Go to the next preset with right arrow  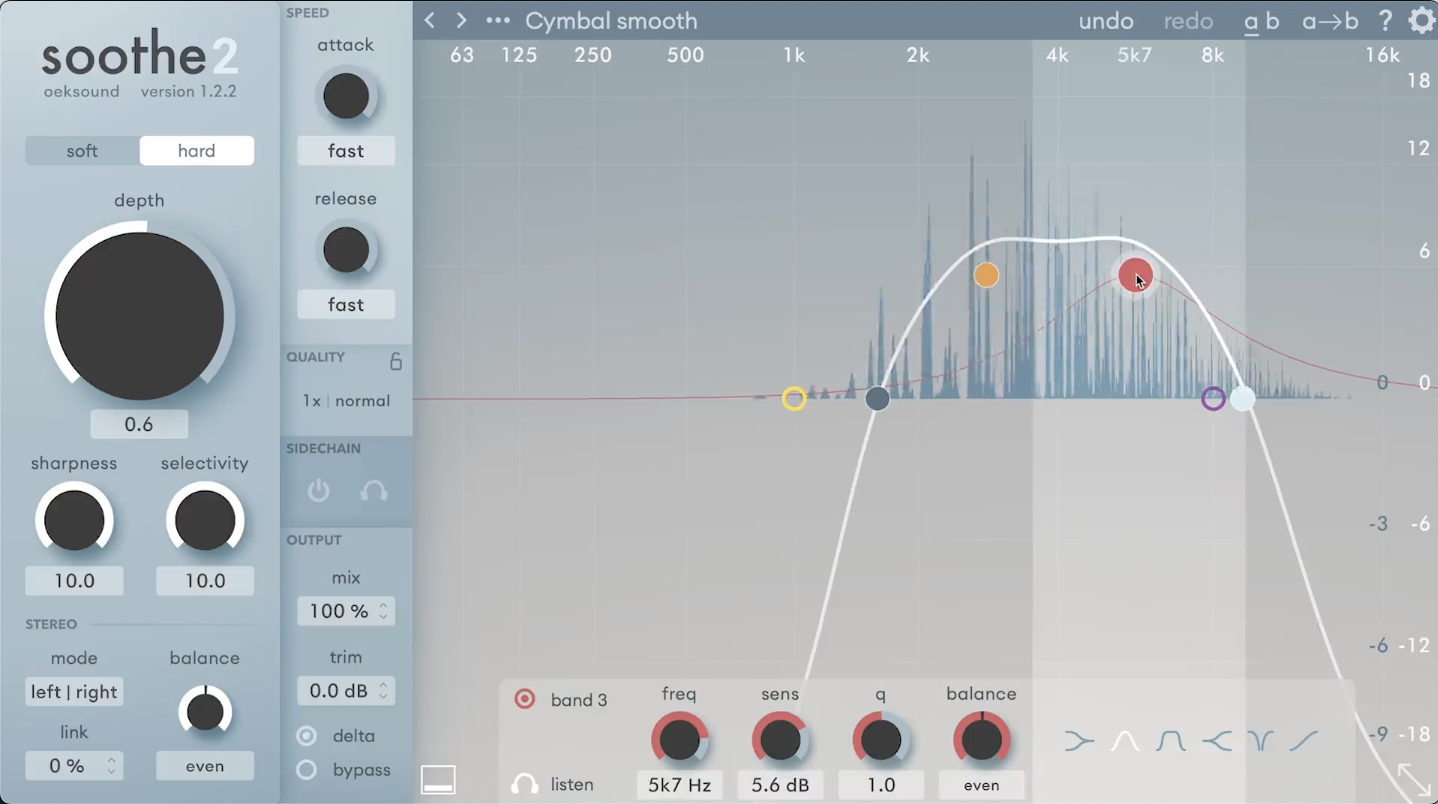[x=461, y=20]
